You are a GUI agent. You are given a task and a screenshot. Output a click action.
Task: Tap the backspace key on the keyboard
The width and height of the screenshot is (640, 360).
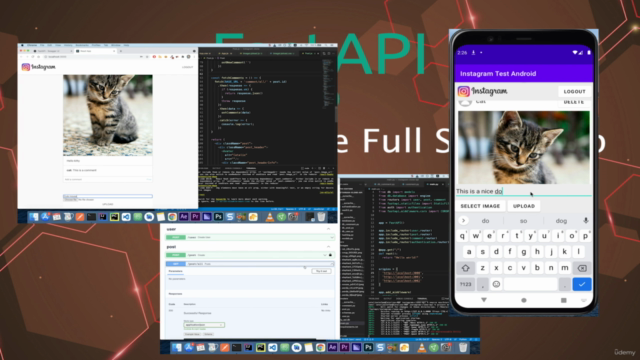coord(582,268)
